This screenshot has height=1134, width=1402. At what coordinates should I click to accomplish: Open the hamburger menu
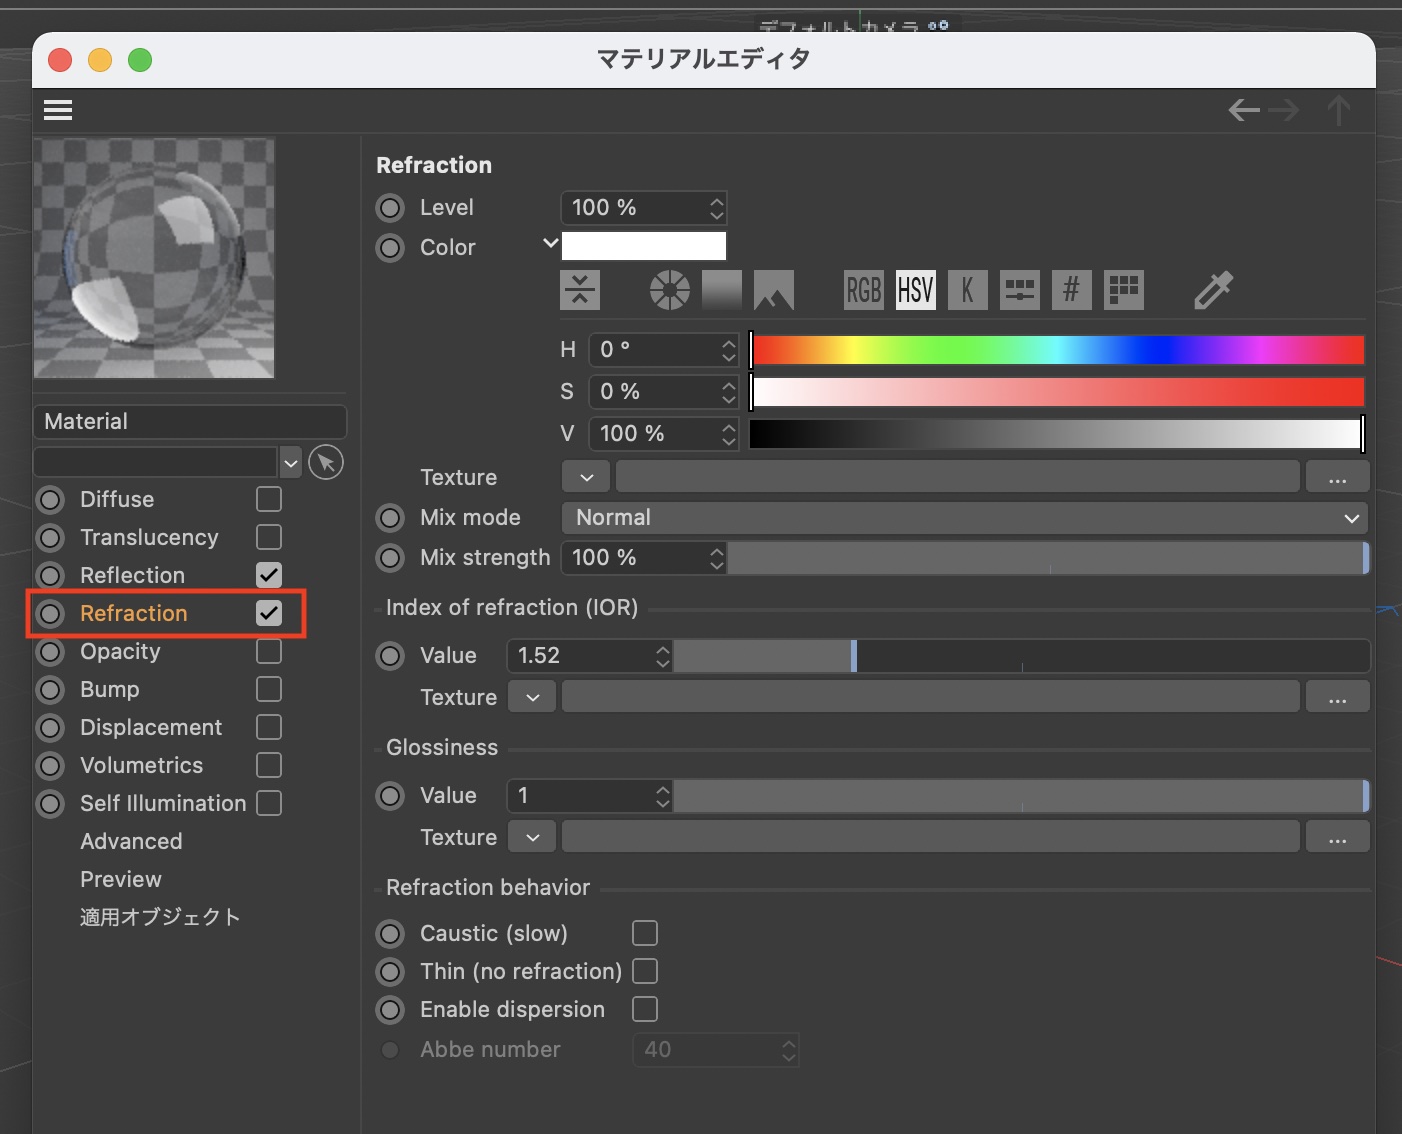coord(58,110)
